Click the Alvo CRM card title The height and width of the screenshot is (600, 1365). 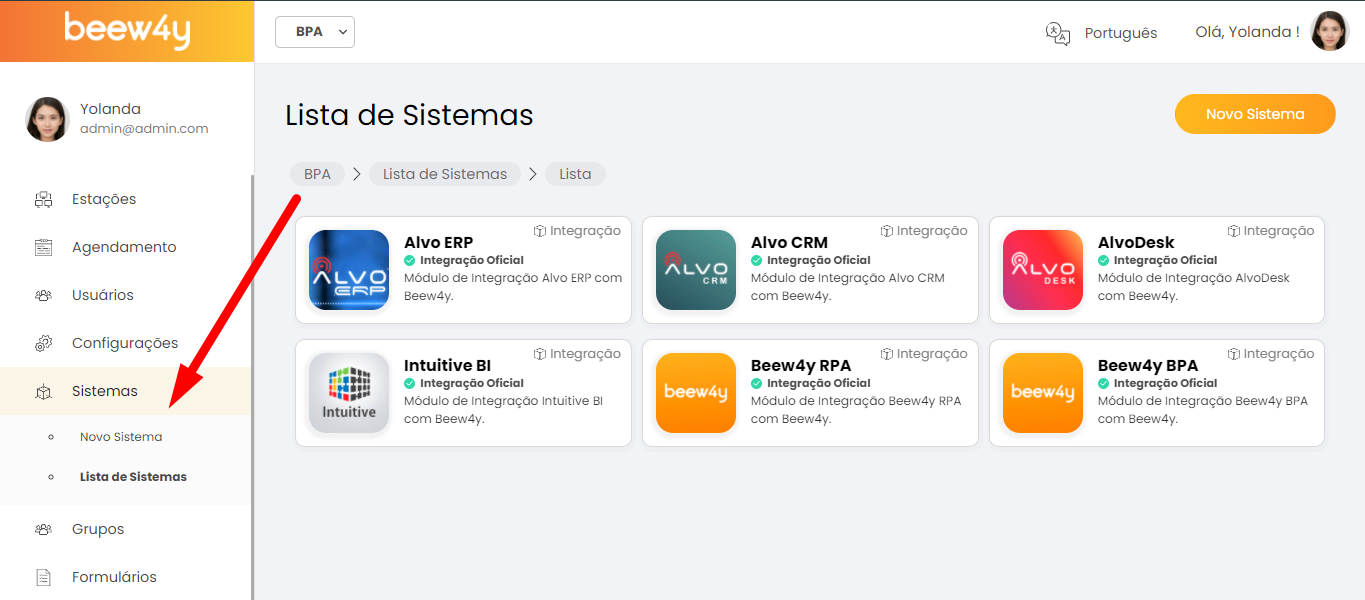point(789,242)
